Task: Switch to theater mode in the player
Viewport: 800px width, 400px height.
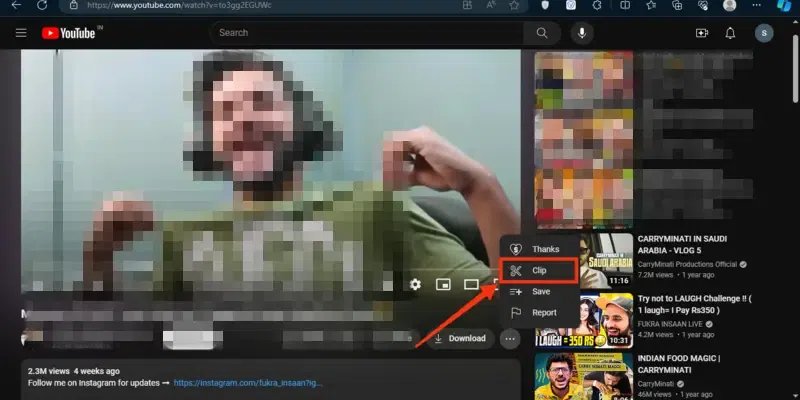Action: [471, 284]
